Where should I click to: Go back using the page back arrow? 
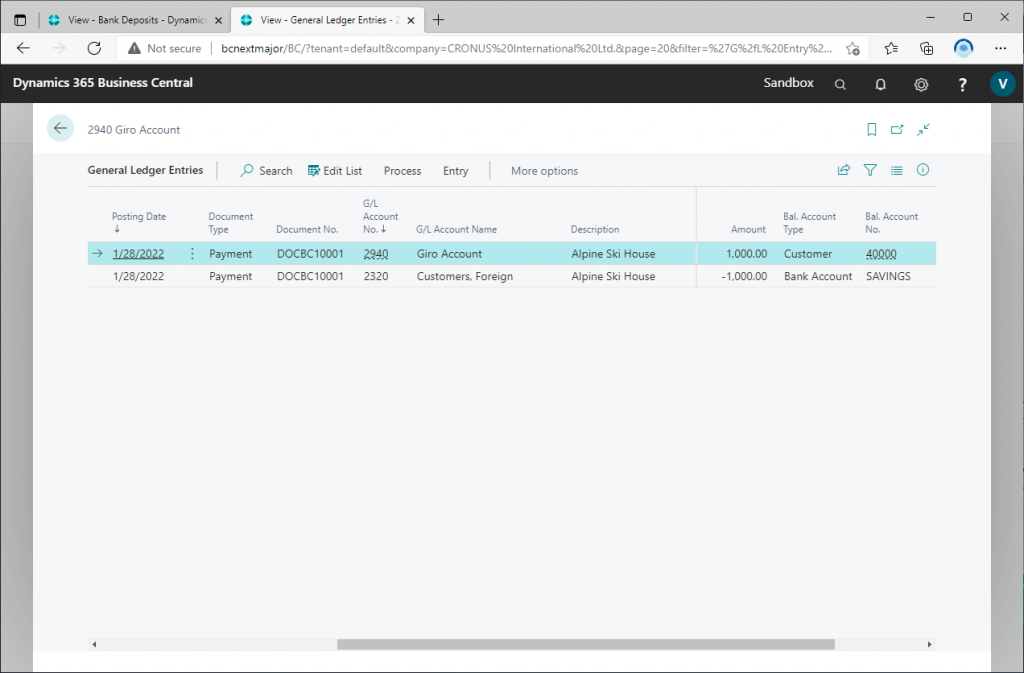[60, 129]
